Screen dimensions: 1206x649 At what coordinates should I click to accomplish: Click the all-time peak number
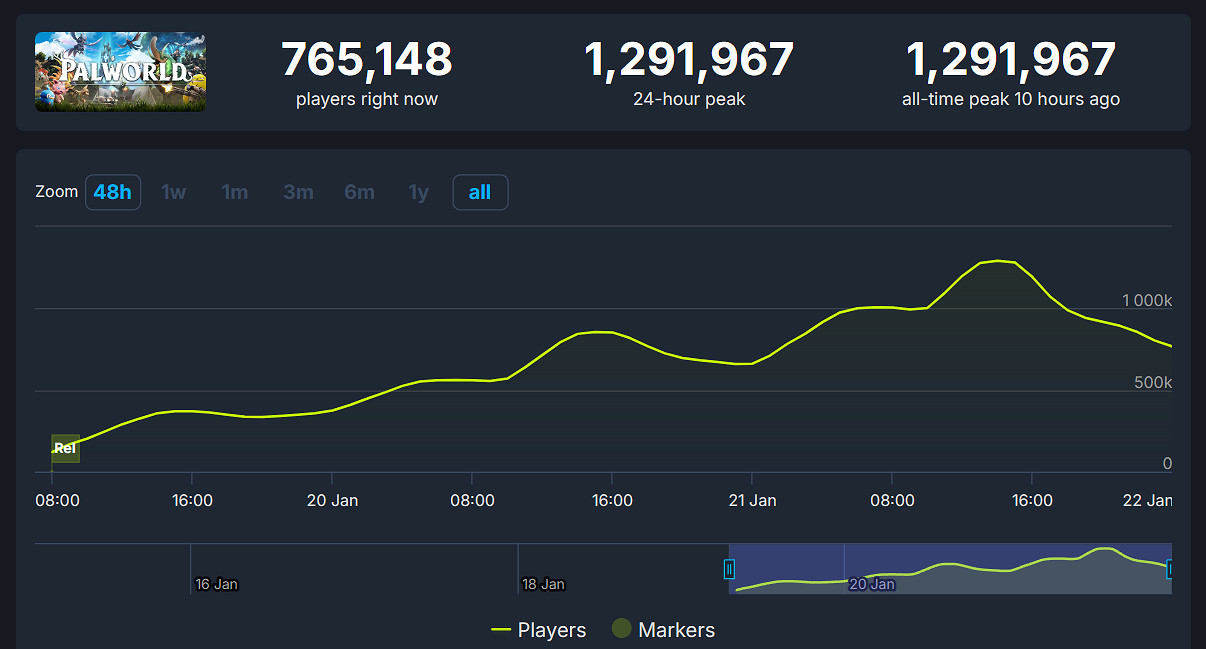coord(1010,60)
